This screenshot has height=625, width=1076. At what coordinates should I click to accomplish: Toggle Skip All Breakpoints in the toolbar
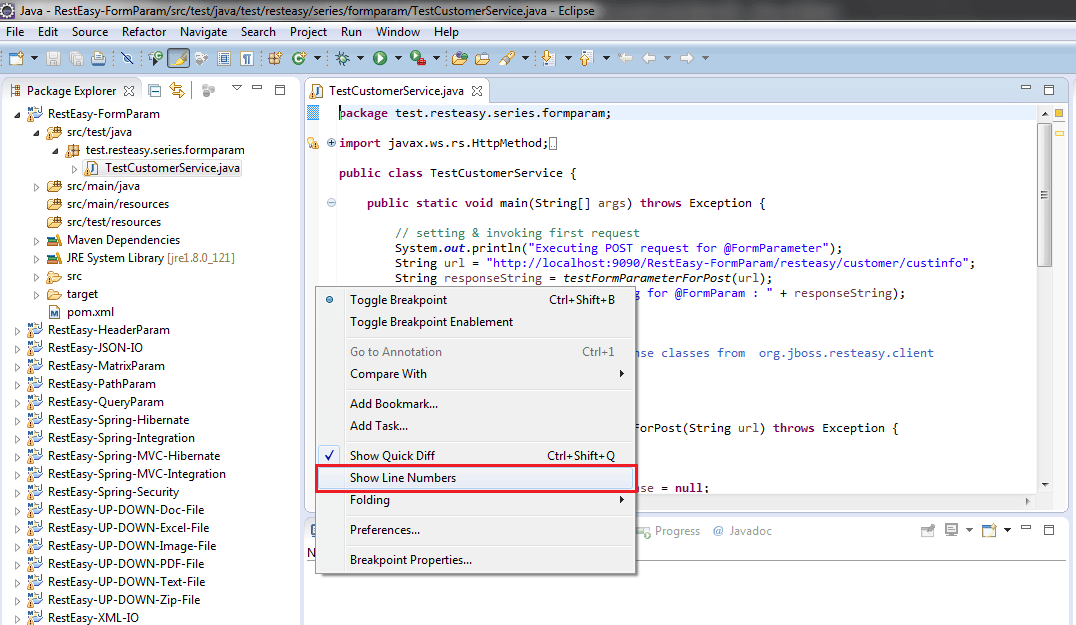(129, 57)
